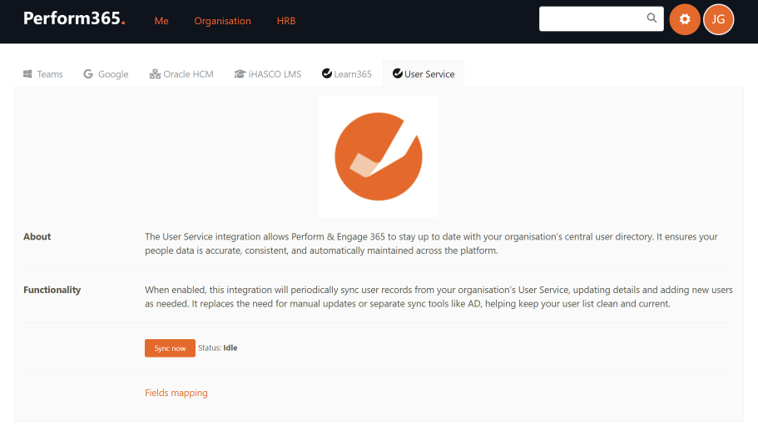Open the JG user avatar menu
The height and width of the screenshot is (443, 758).
coord(718,19)
